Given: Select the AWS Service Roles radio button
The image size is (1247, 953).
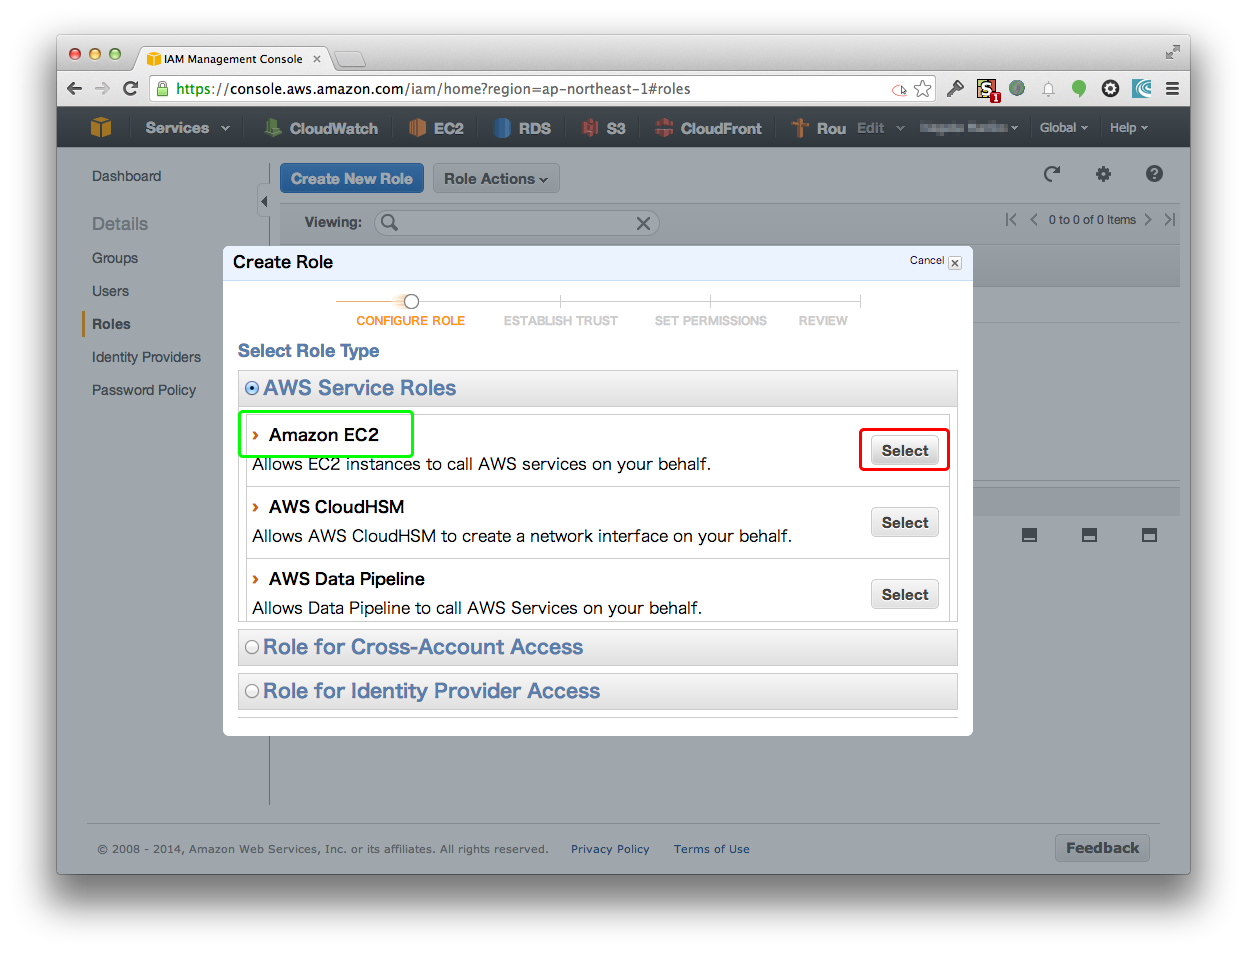Looking at the screenshot, I should [252, 387].
